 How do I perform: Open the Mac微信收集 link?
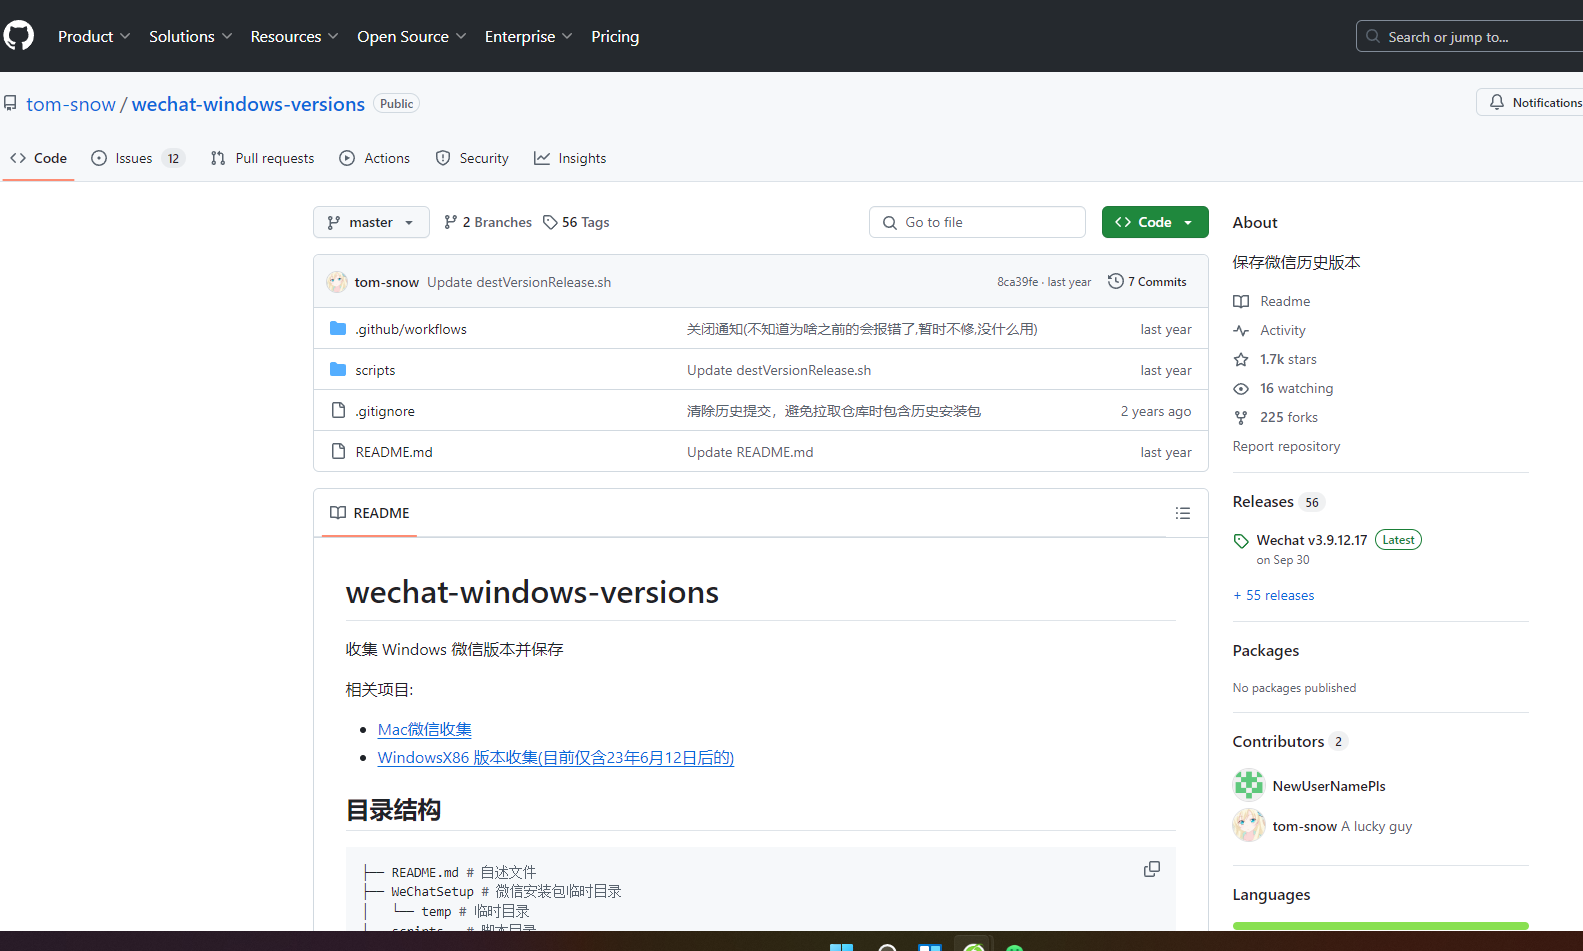425,729
